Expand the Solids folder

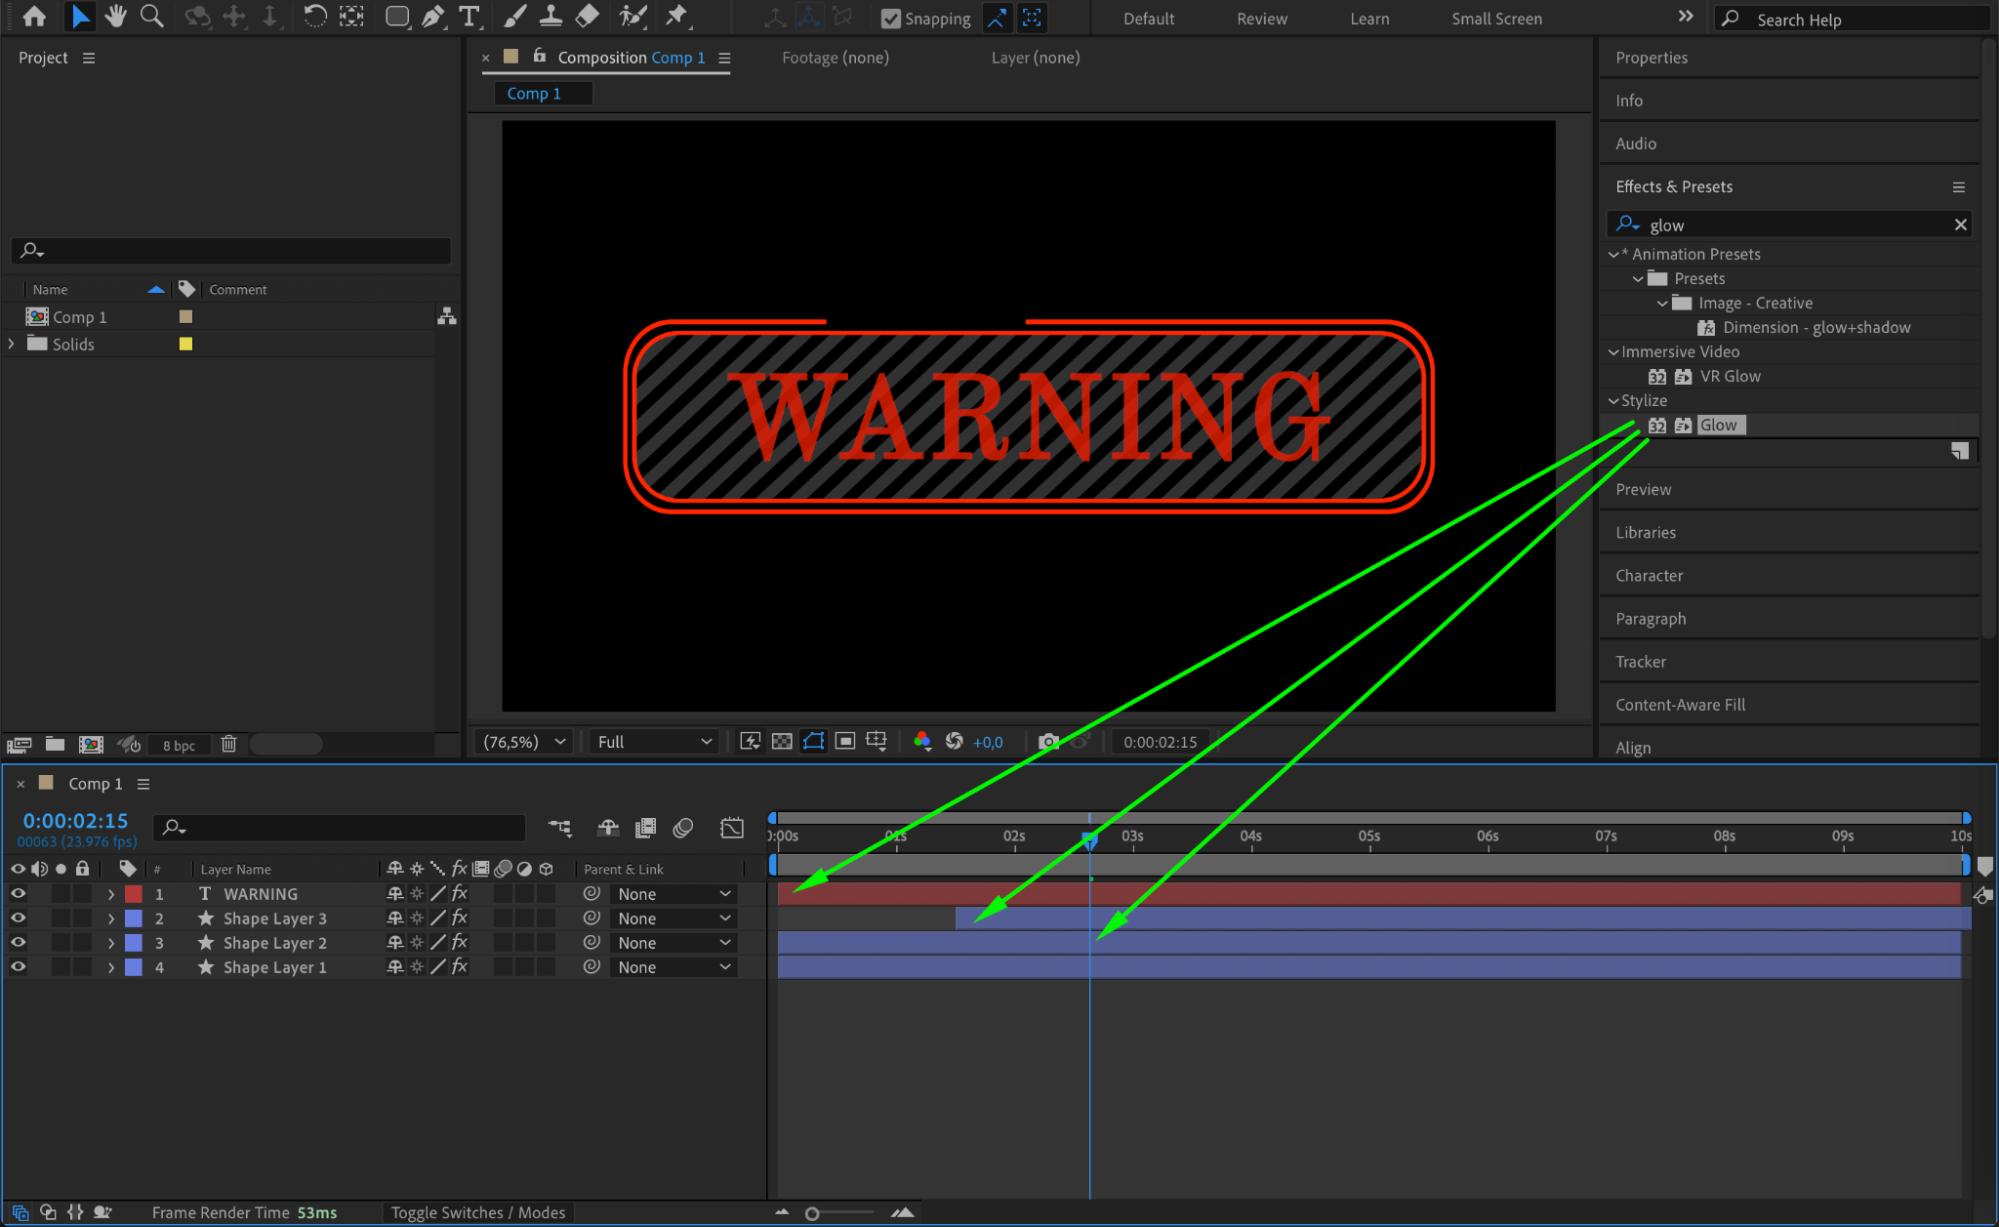pyautogui.click(x=12, y=344)
